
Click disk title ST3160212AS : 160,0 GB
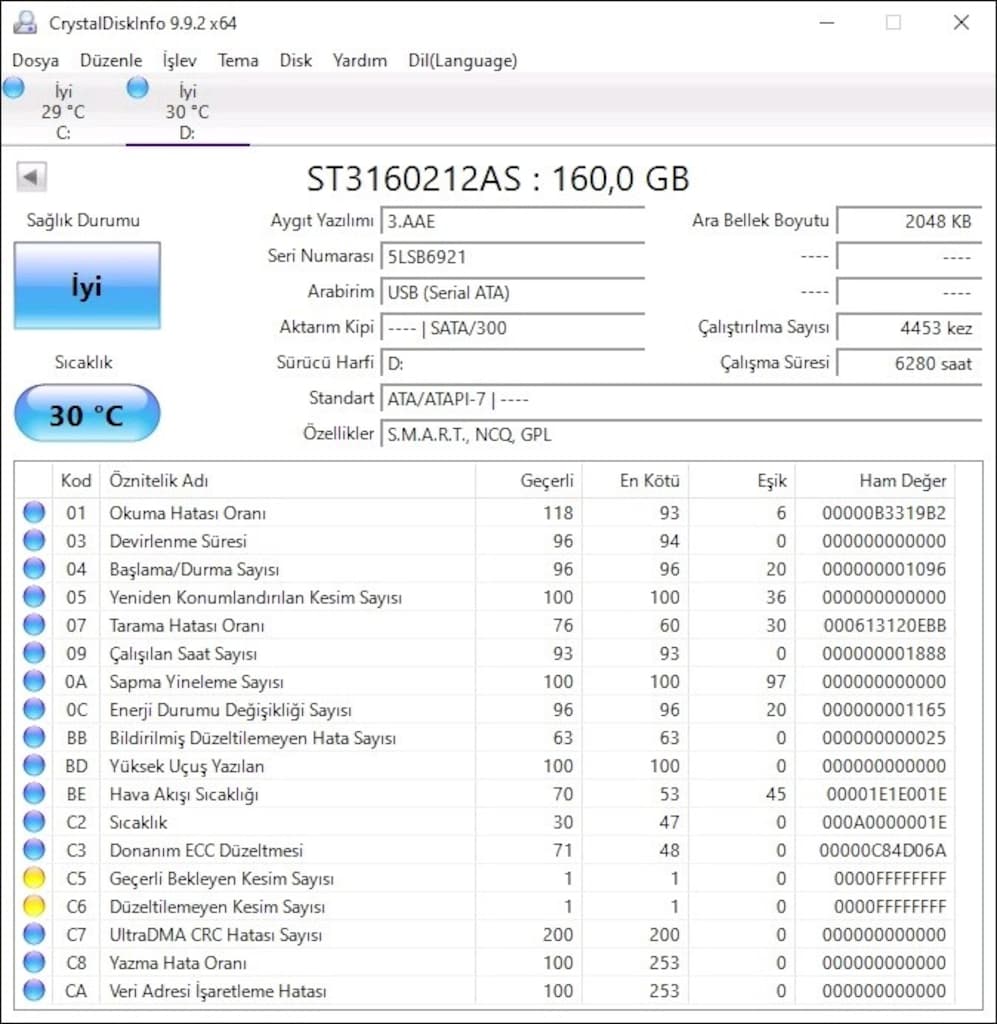[498, 178]
